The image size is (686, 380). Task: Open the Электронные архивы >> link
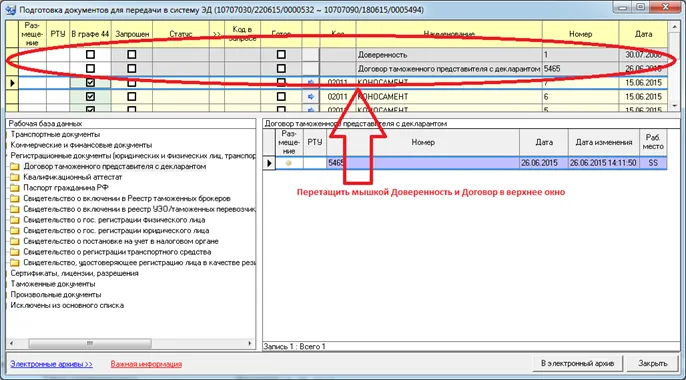point(52,364)
